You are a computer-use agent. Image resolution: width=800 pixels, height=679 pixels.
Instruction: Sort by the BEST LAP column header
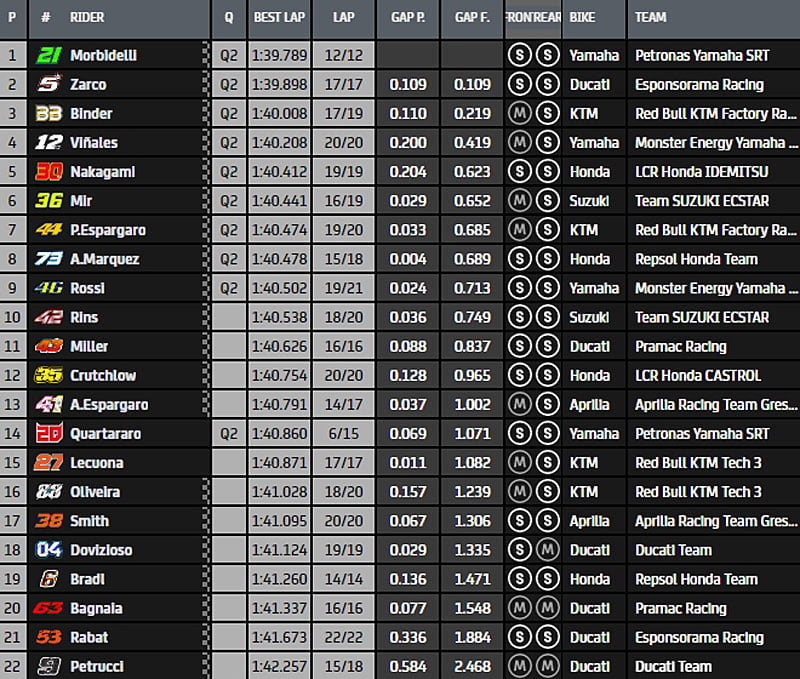click(280, 18)
